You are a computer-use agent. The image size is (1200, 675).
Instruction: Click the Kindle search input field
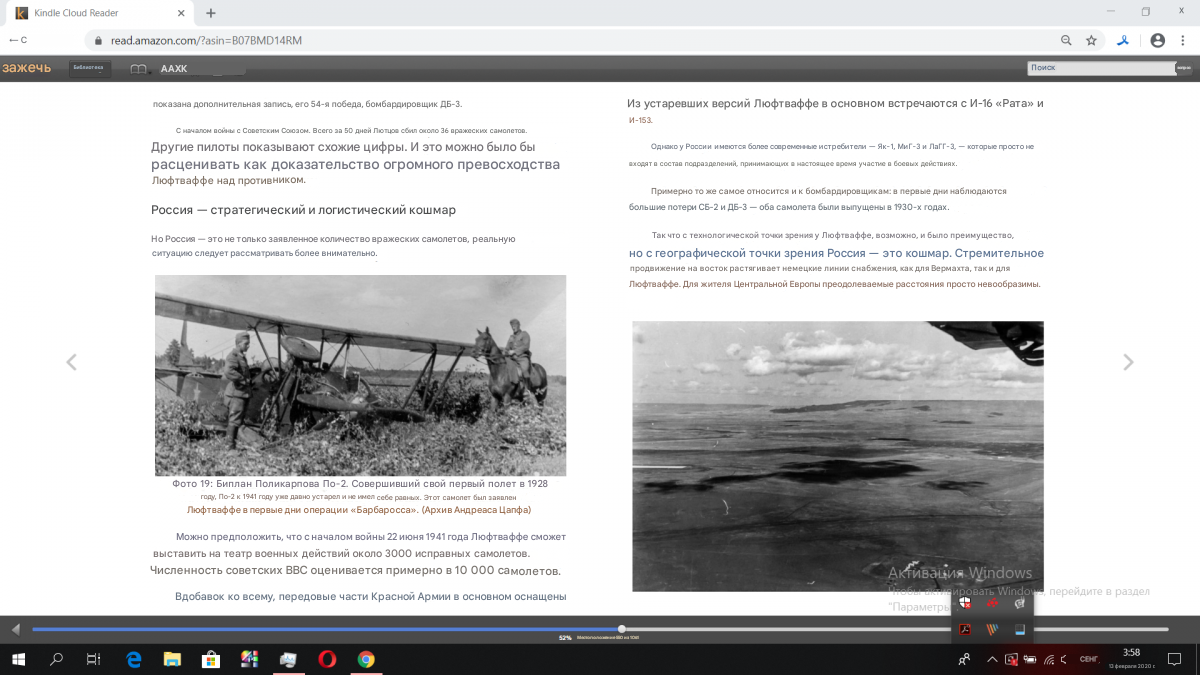(x=1100, y=68)
